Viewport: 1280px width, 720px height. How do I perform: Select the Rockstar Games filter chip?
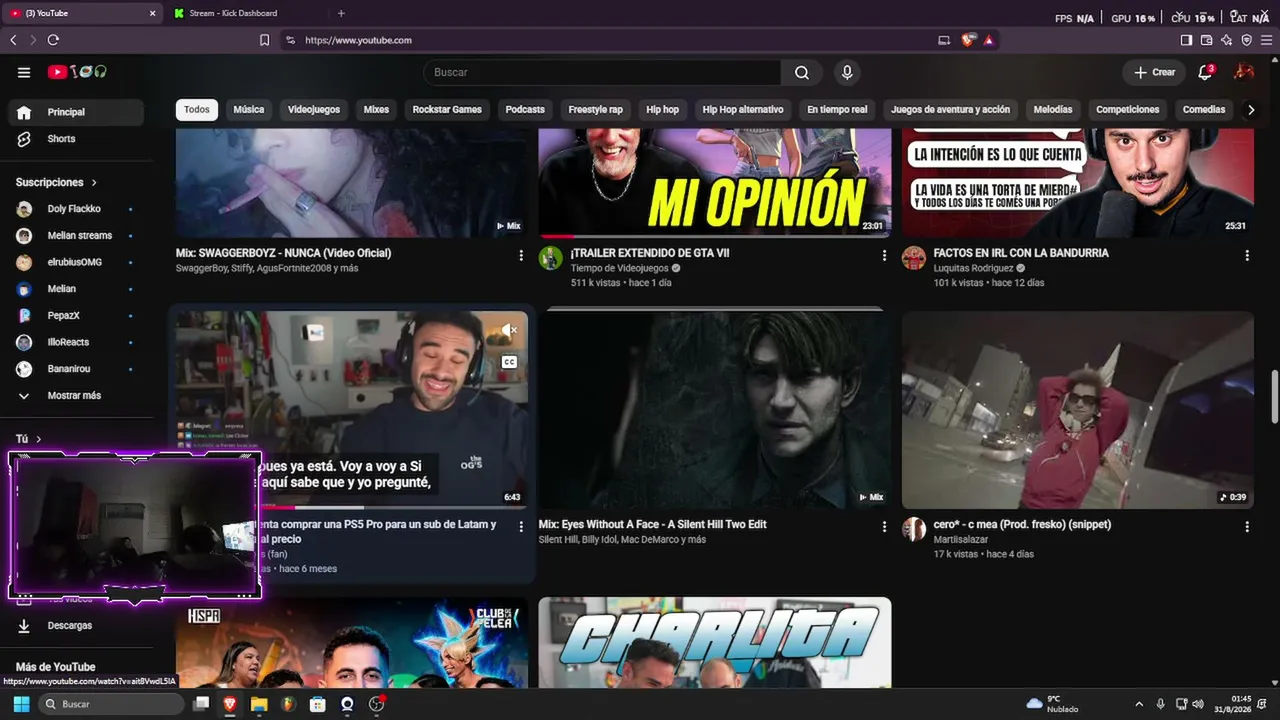point(447,110)
